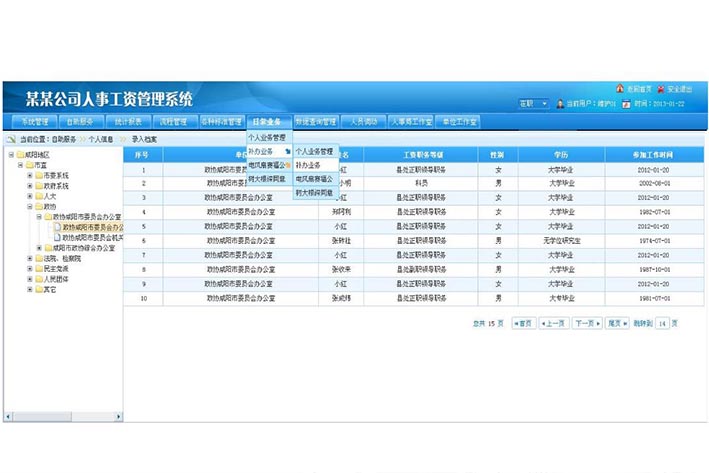This screenshot has height=473, width=709.
Task: Go to first page 首页
Action: pyautogui.click(x=524, y=323)
